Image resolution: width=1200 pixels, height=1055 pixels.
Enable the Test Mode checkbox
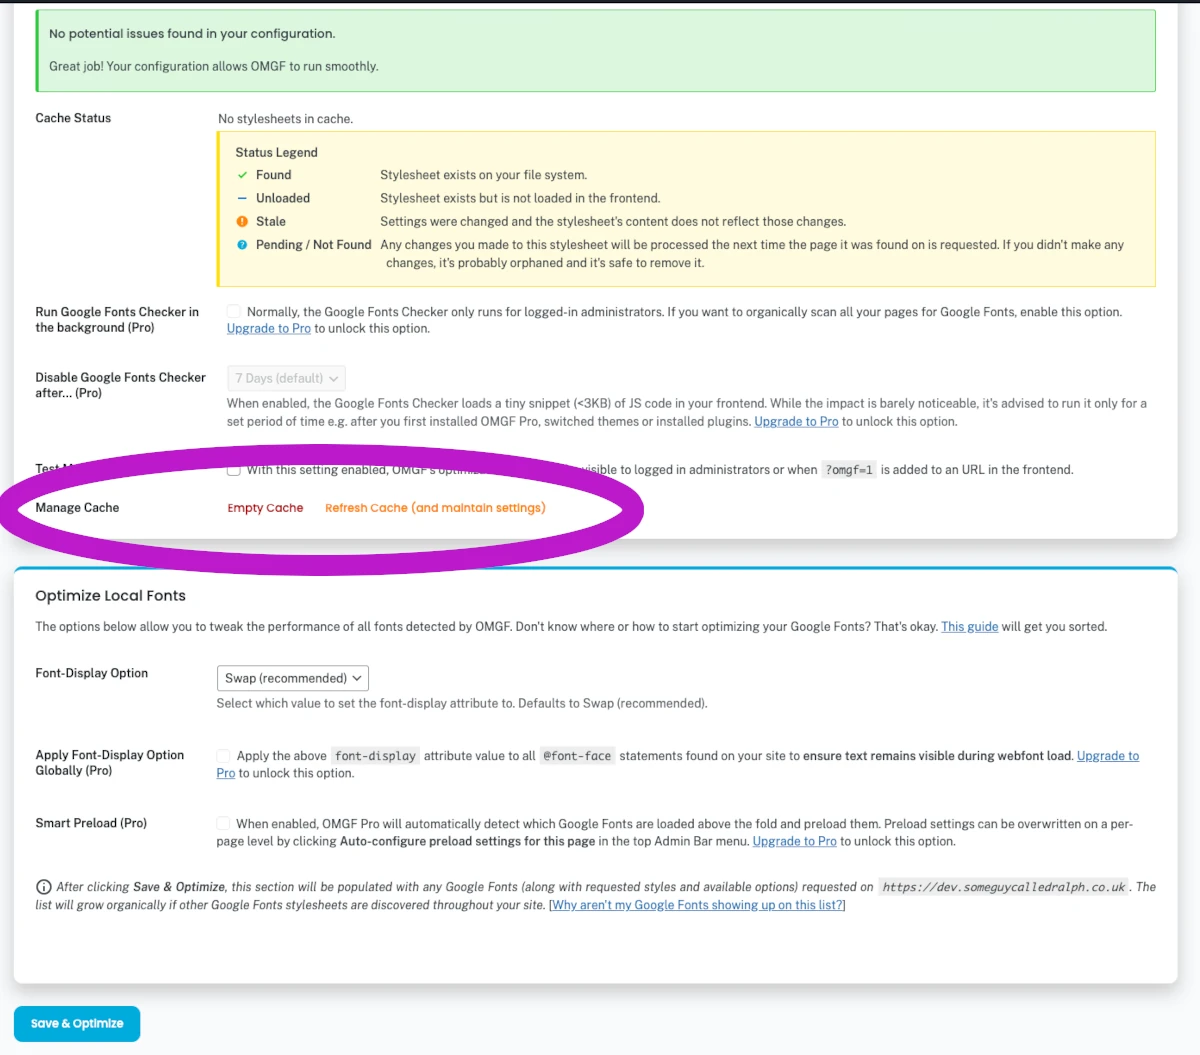233,470
